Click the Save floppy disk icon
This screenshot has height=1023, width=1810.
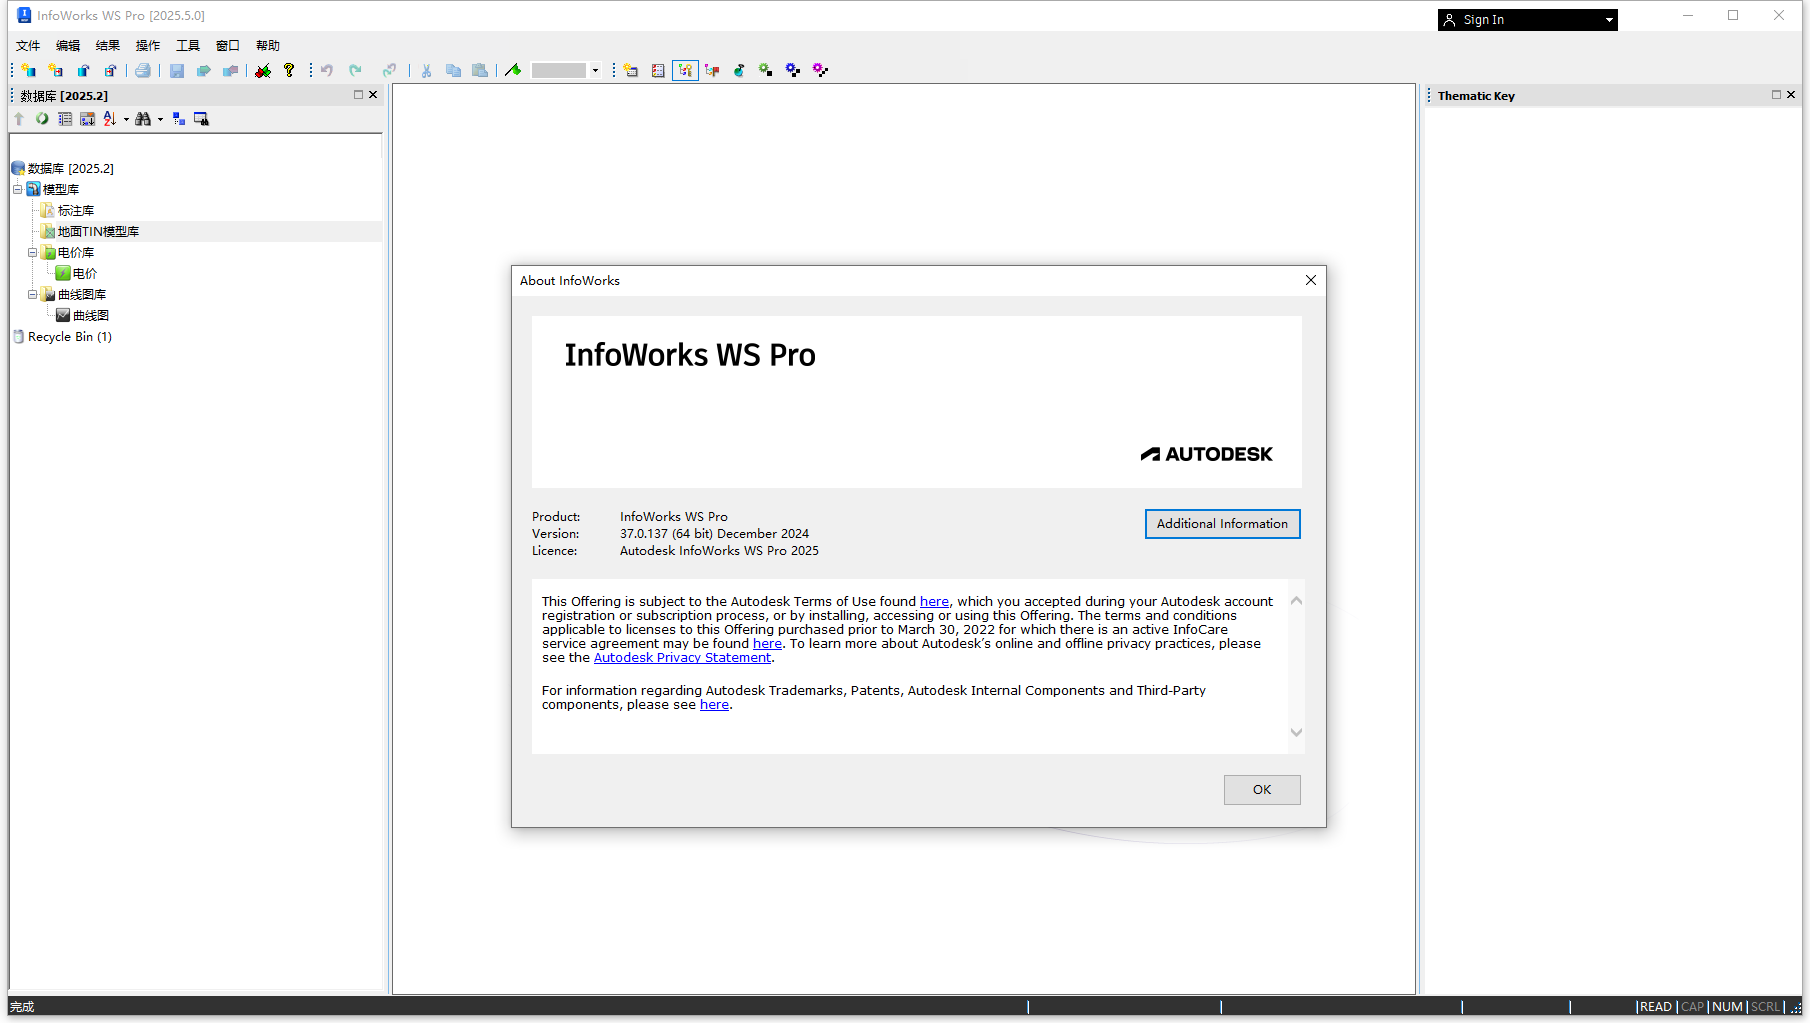click(x=177, y=70)
